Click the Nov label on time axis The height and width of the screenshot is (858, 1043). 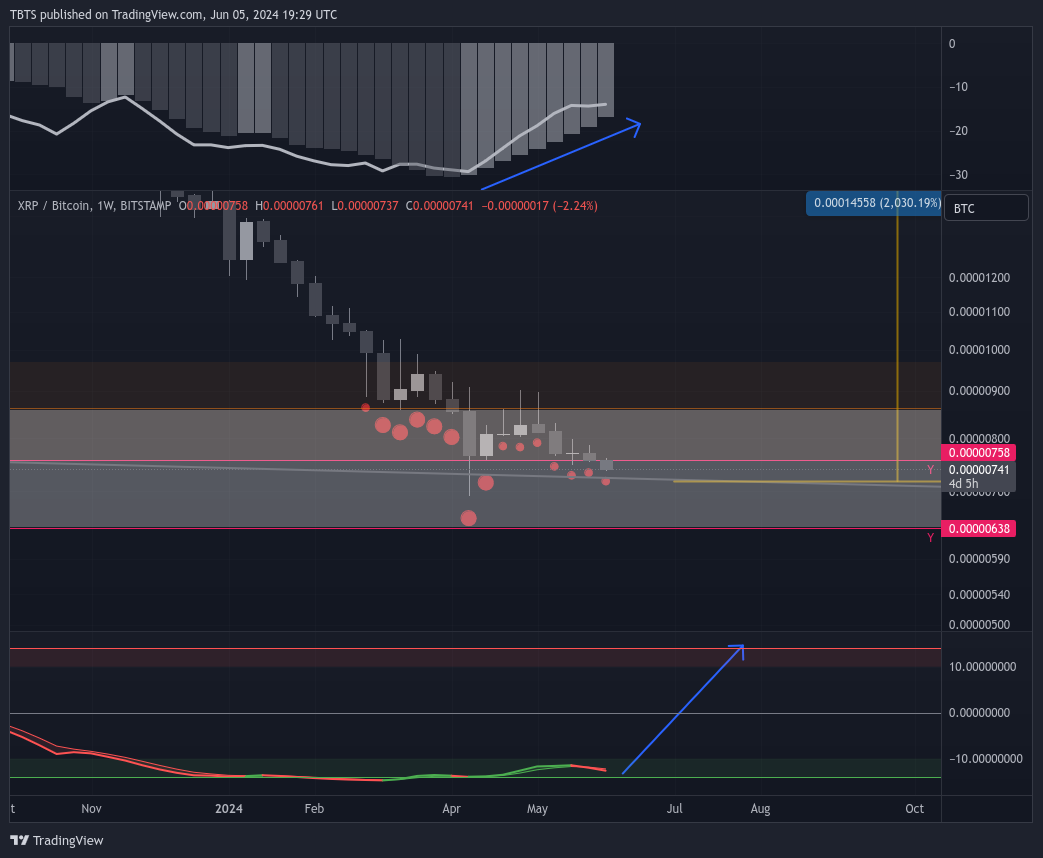91,809
